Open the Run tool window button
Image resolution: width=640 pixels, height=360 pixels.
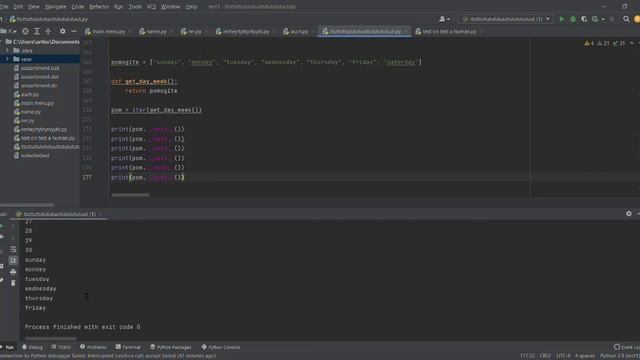point(8,347)
